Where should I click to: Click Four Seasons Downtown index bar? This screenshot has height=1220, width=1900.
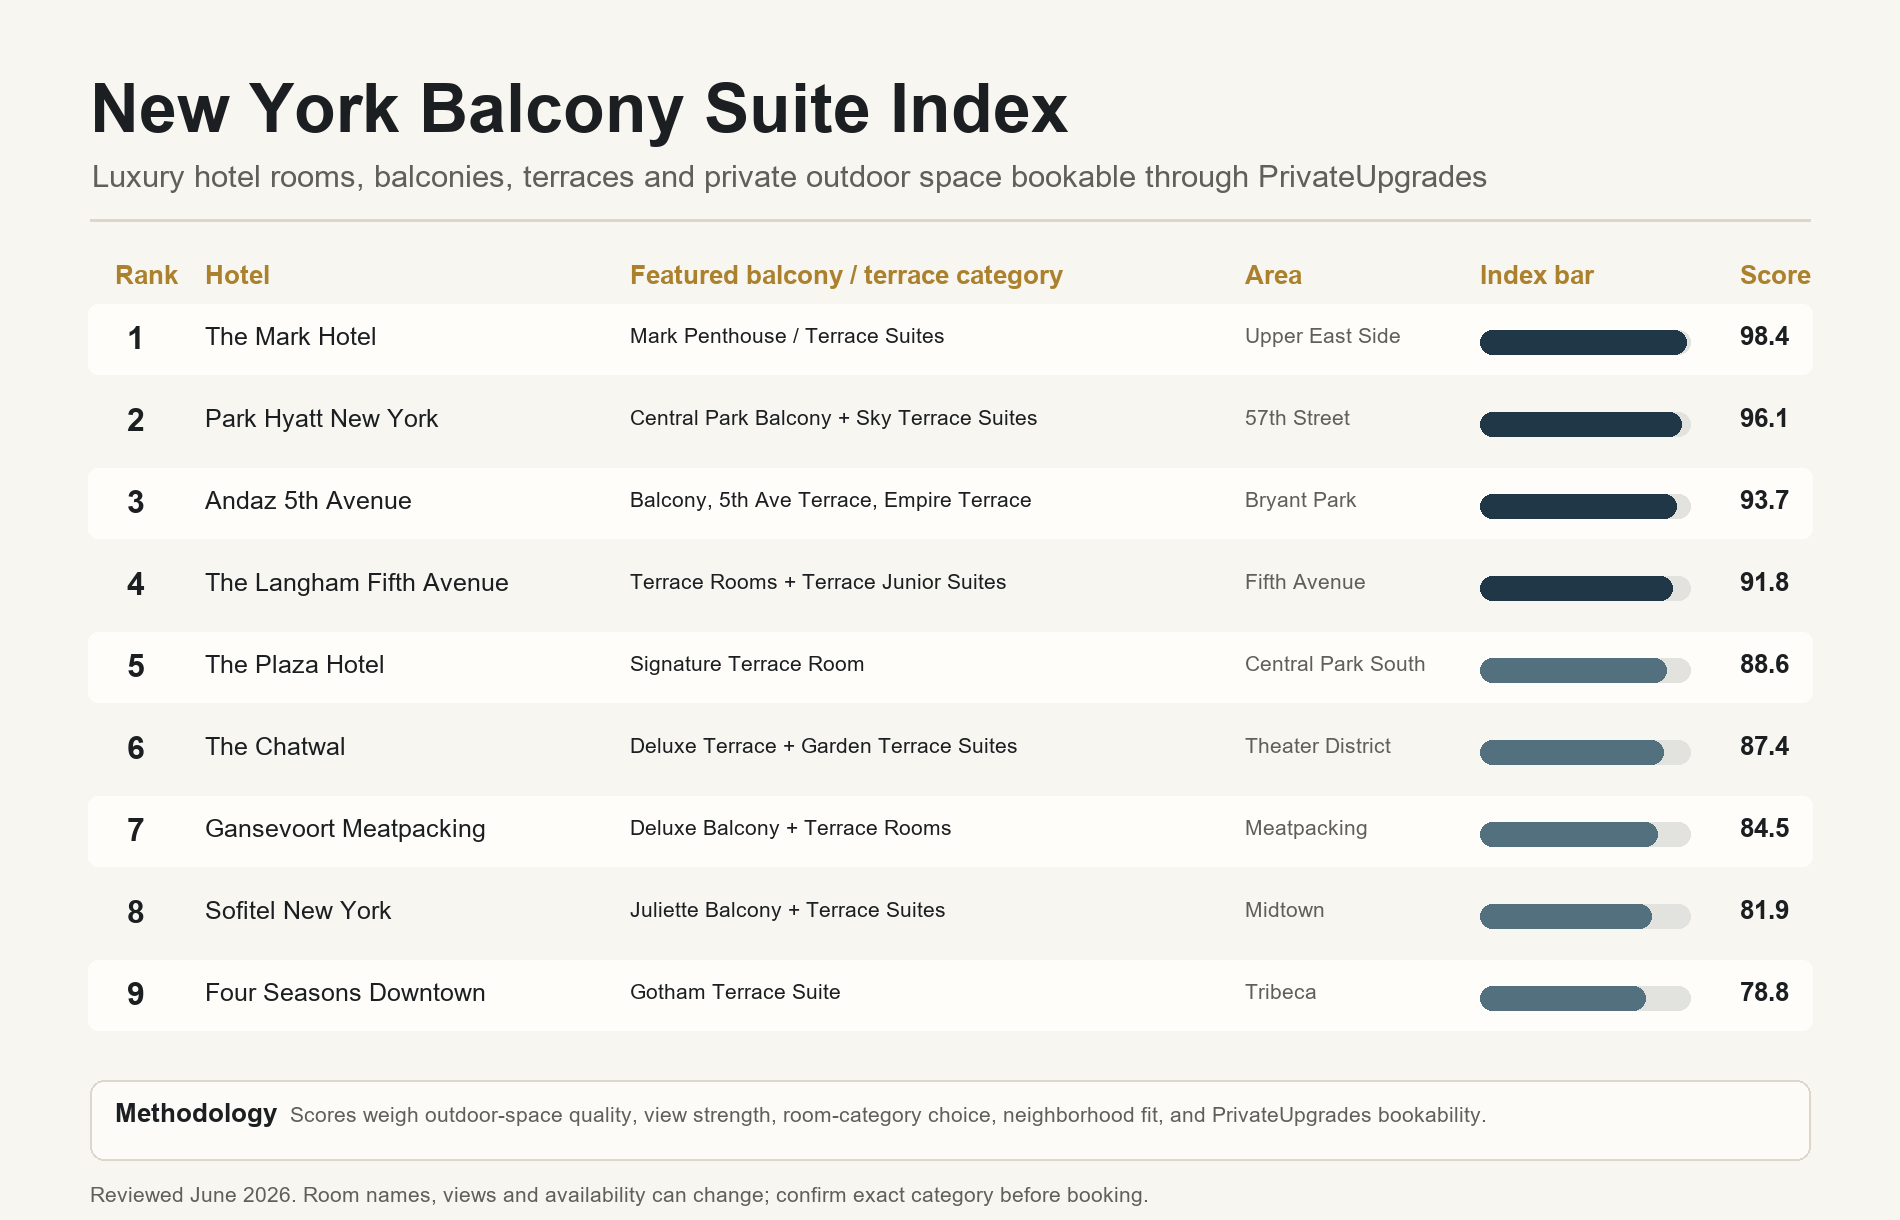tap(1585, 999)
